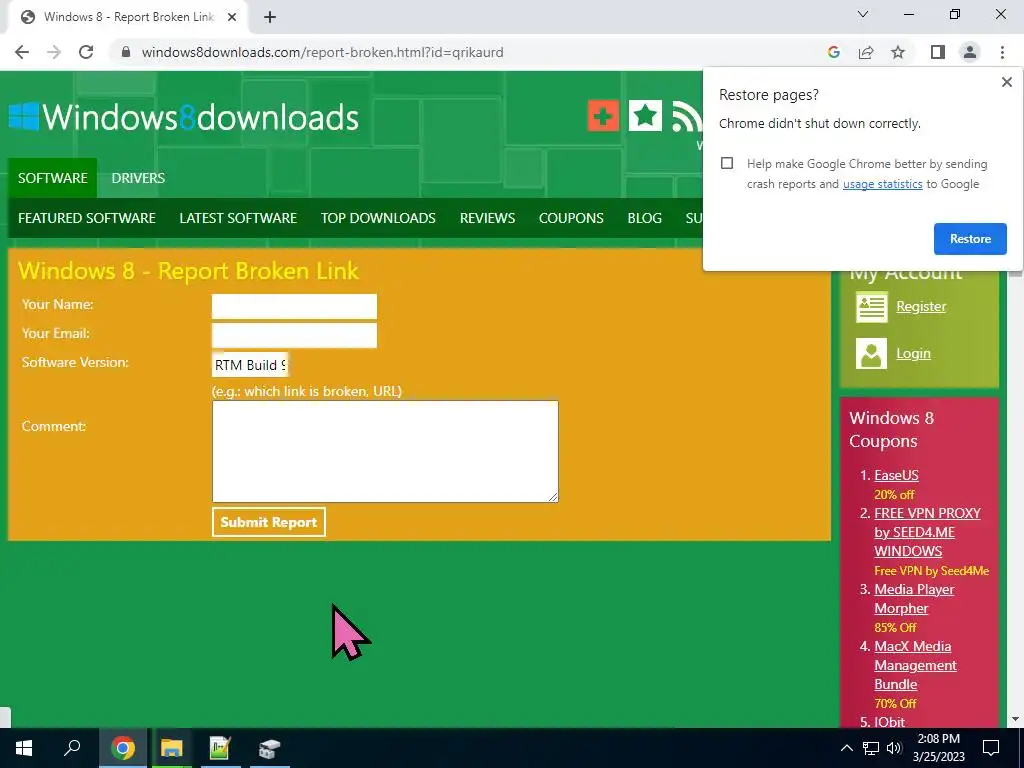The image size is (1024, 768).
Task: Open the usage statistics link
Action: pos(882,184)
